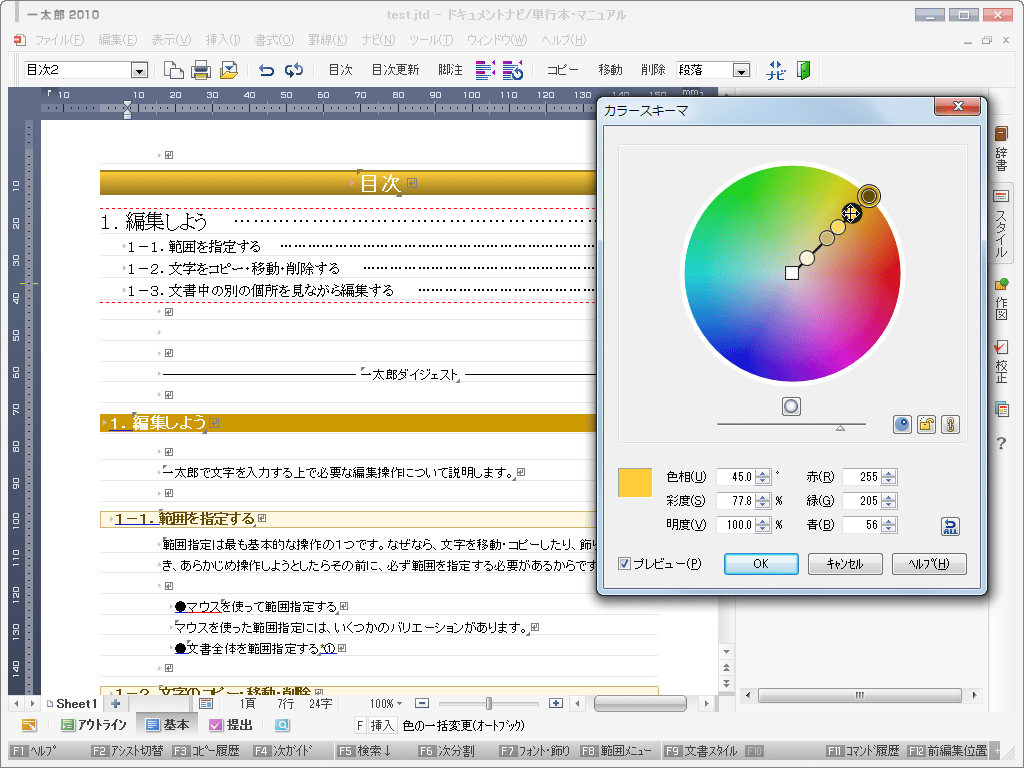Switch to the 提出 tab
1024x768 pixels.
[x=231, y=725]
